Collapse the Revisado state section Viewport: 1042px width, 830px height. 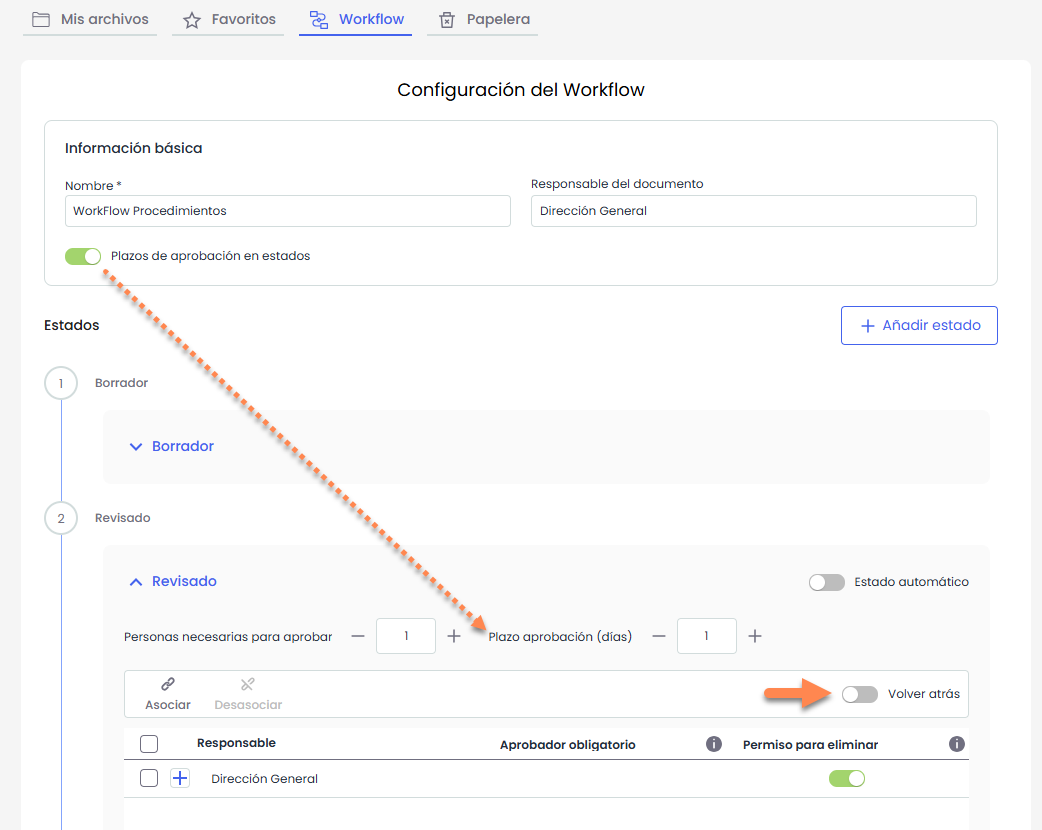click(173, 581)
